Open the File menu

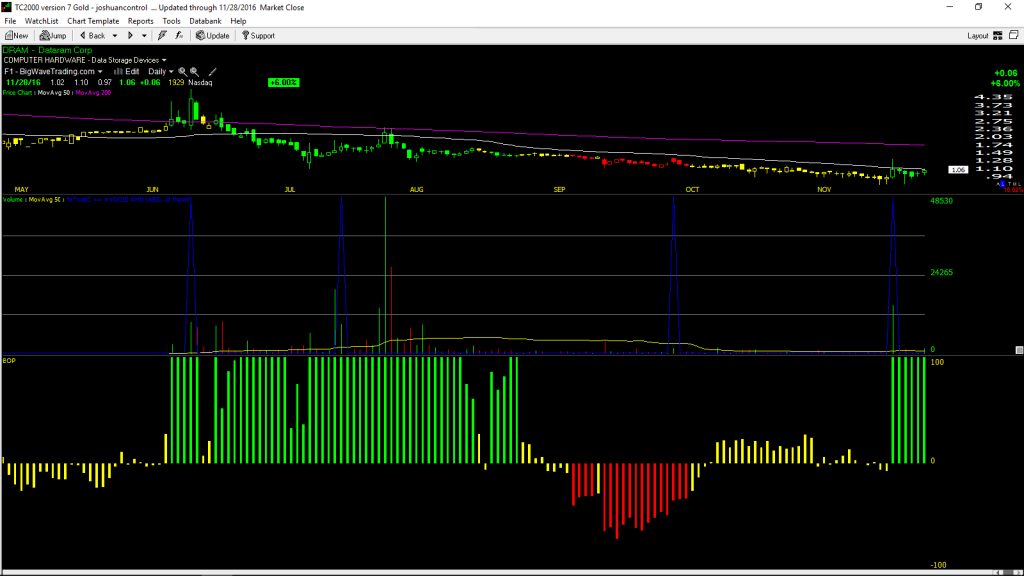pos(10,21)
